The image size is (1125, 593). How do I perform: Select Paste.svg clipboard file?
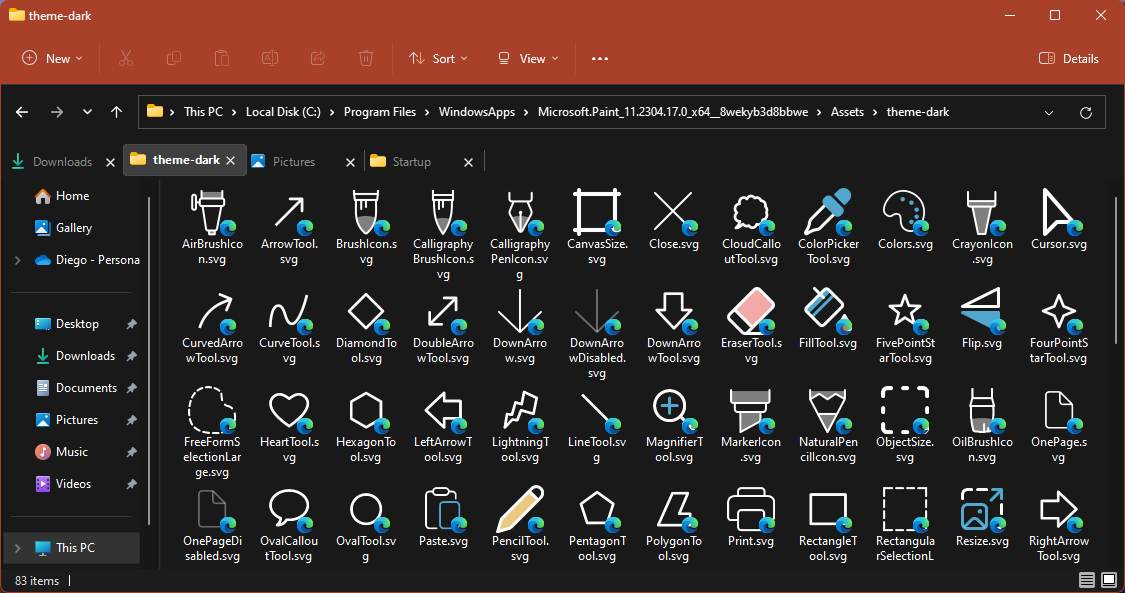pyautogui.click(x=443, y=517)
